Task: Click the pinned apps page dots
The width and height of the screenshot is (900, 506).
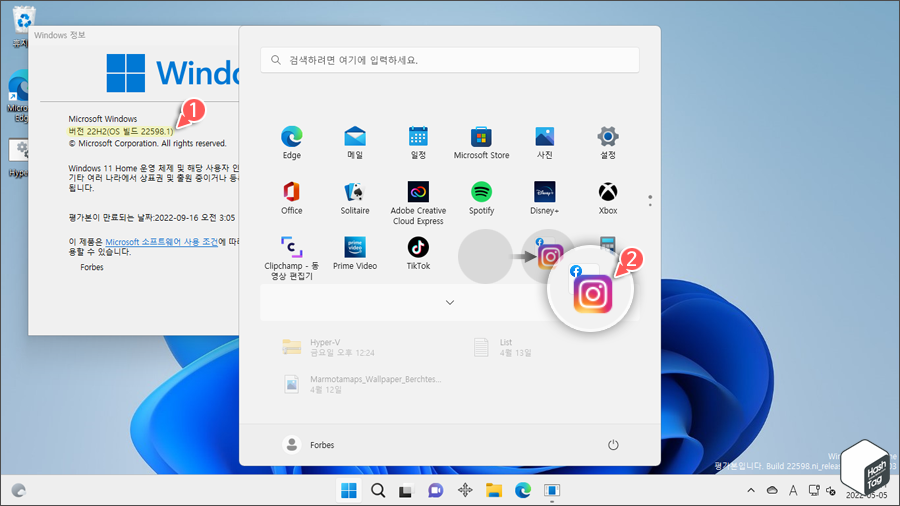Action: (650, 200)
